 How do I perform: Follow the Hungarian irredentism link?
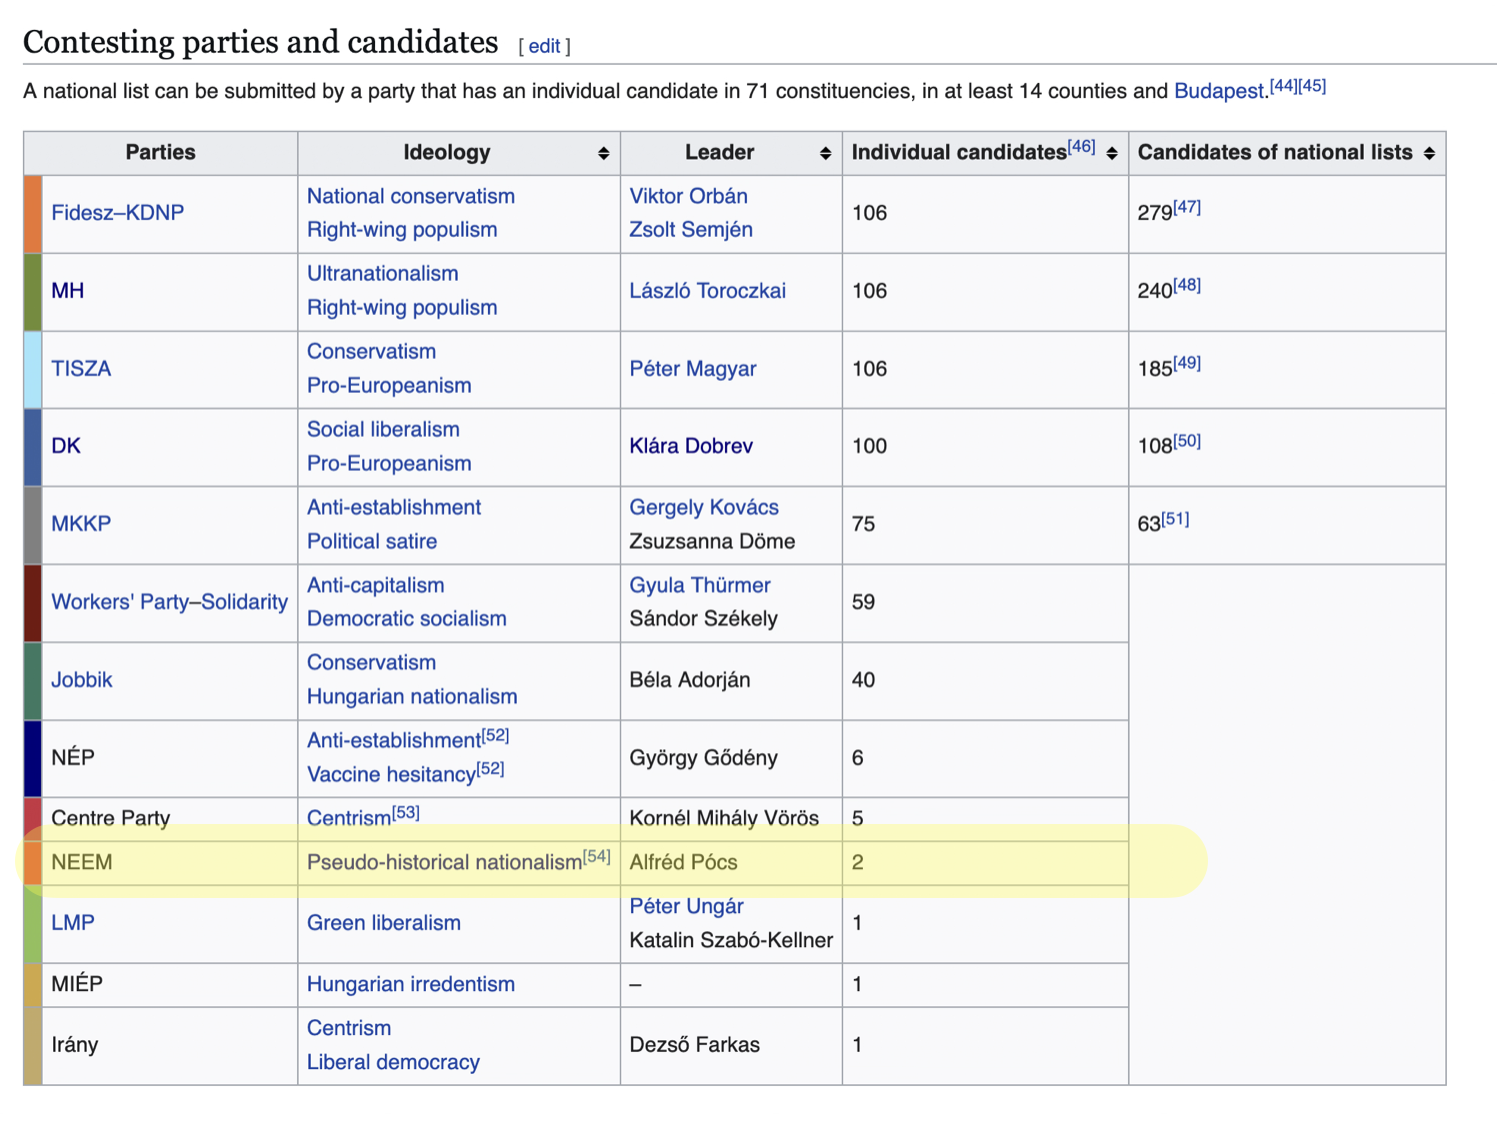[x=411, y=984]
